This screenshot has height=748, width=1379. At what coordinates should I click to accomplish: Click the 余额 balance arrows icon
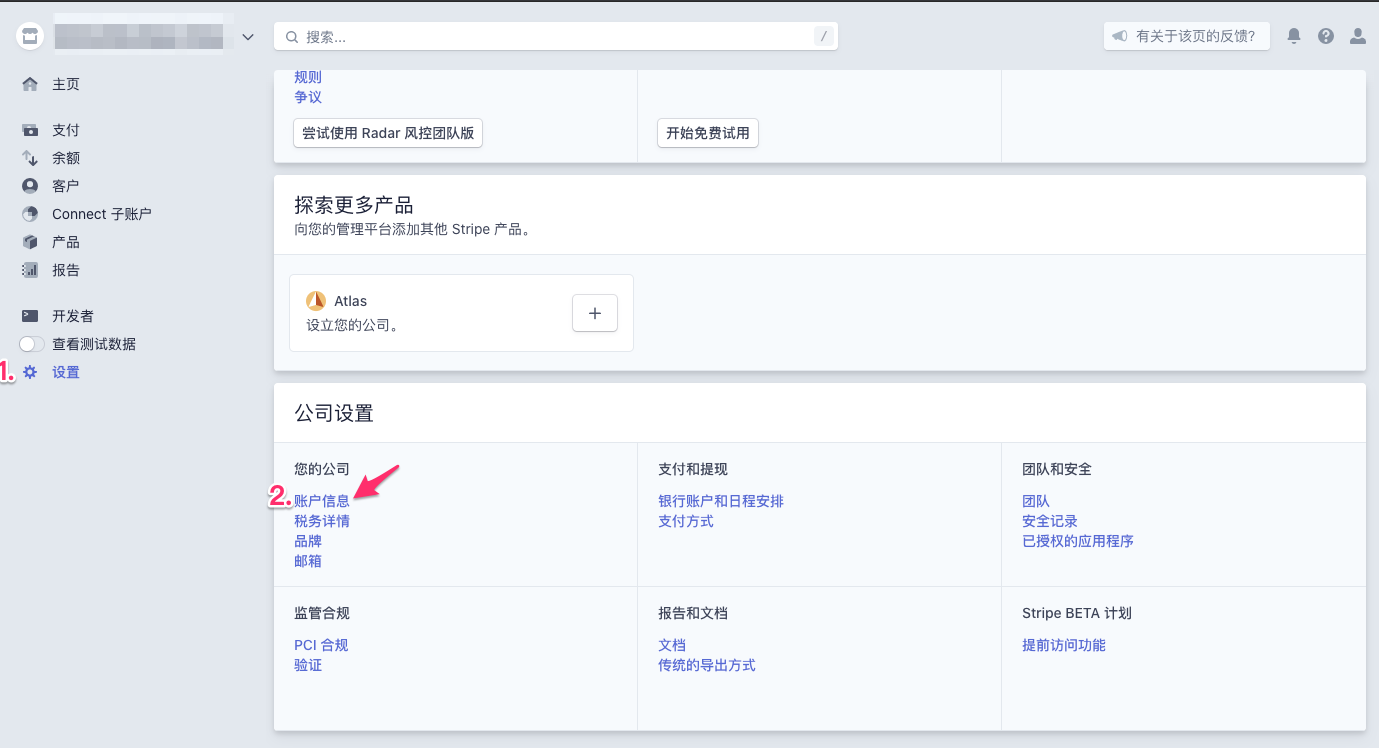30,158
